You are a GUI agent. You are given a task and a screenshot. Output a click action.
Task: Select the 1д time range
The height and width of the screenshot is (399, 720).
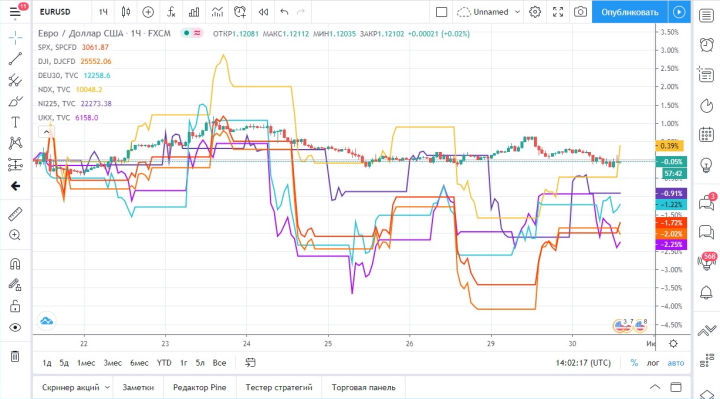pyautogui.click(x=47, y=363)
